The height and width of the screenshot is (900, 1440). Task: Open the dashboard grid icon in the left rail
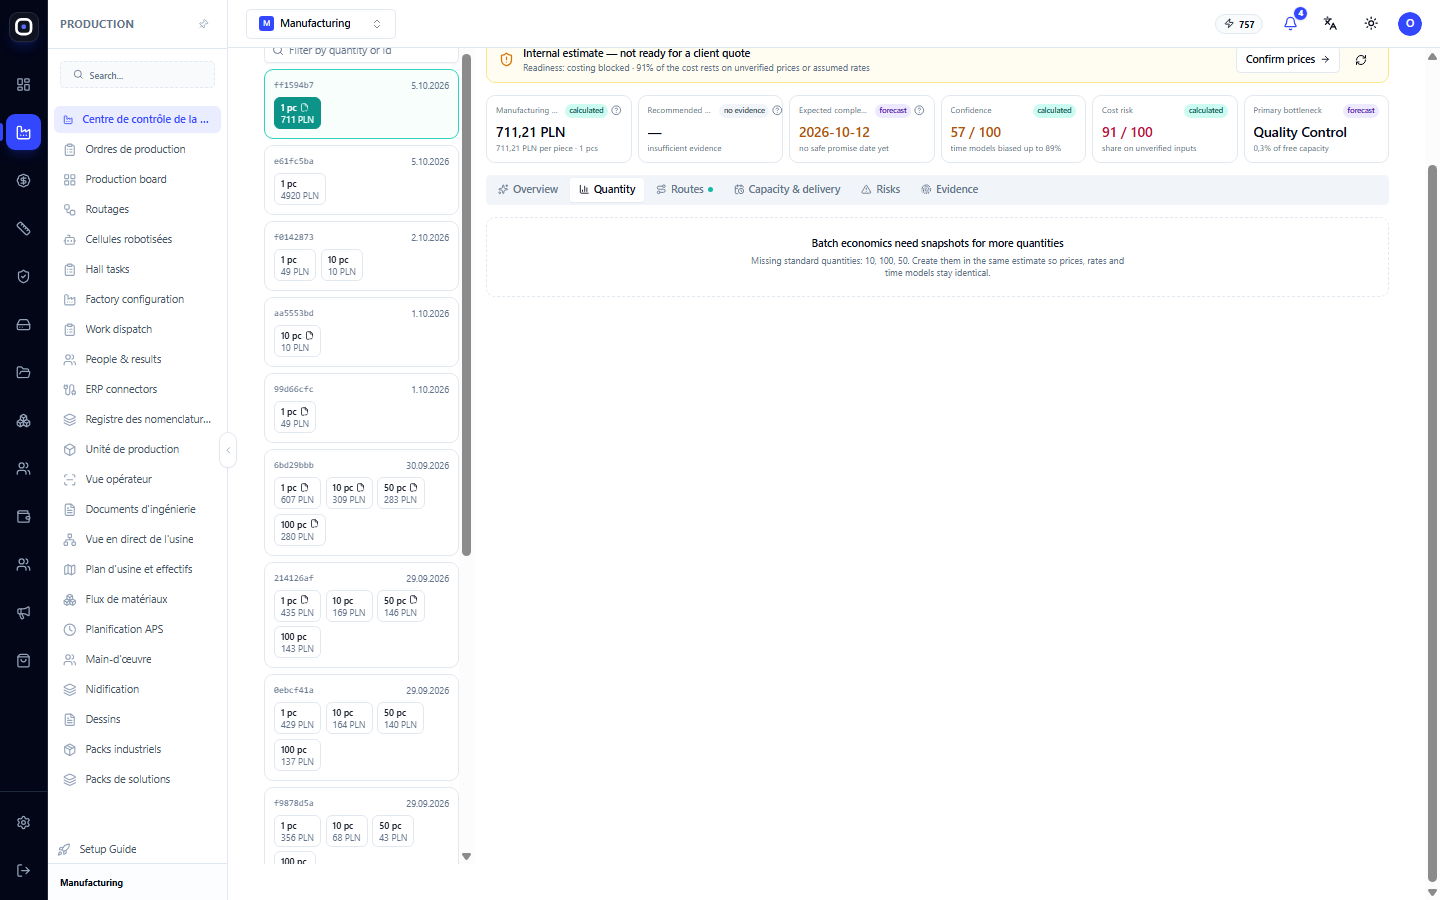coord(24,85)
